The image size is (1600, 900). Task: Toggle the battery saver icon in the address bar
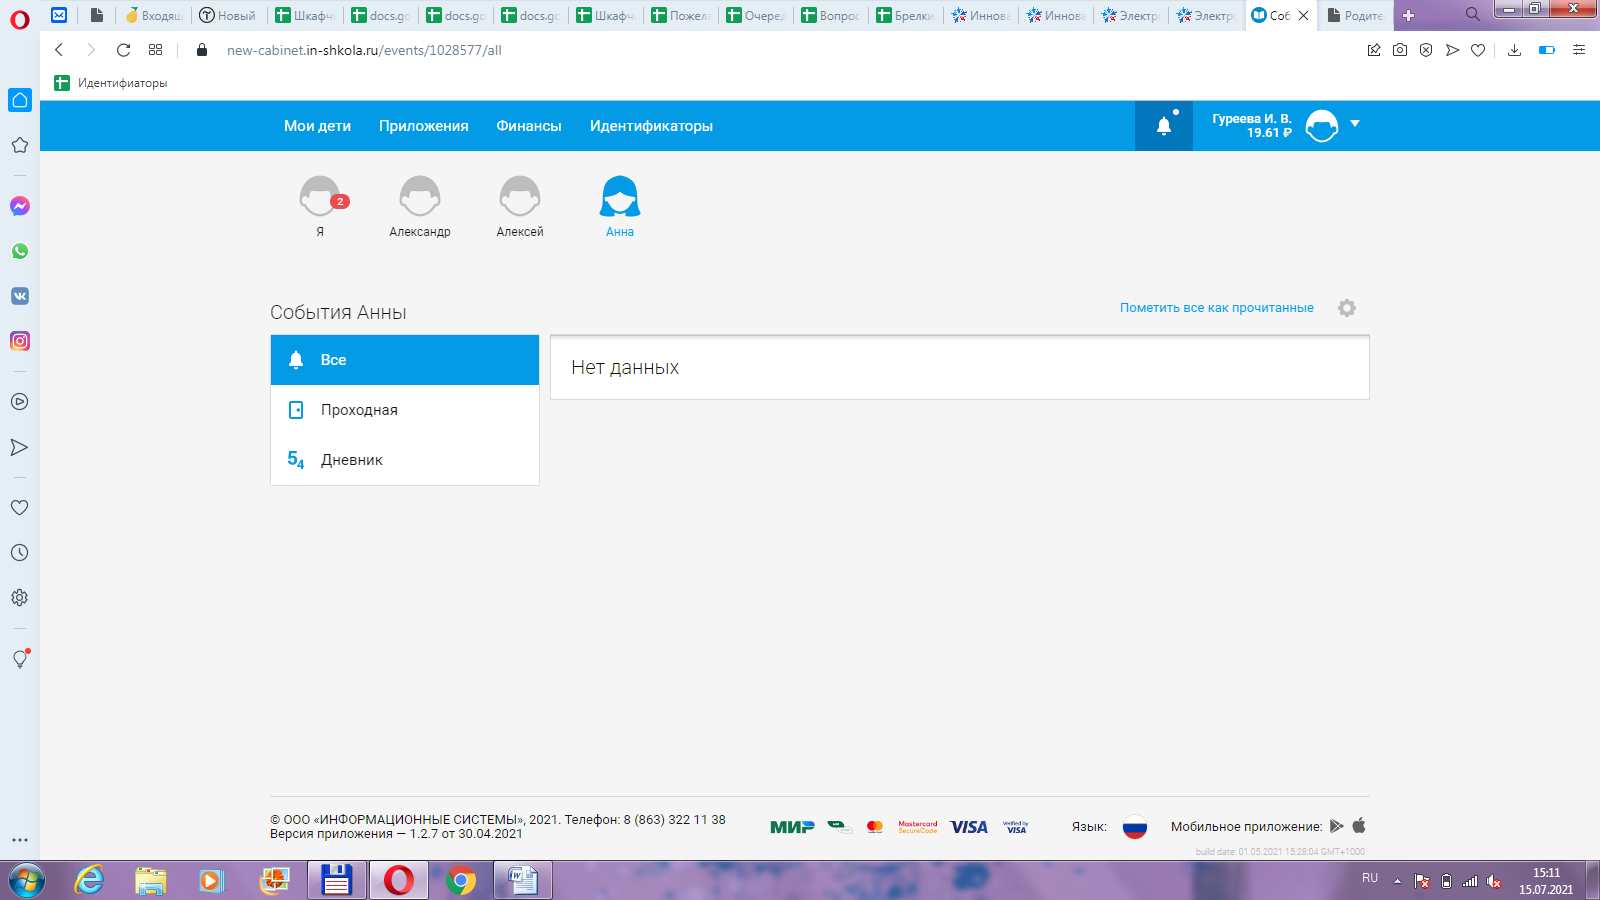[1547, 50]
